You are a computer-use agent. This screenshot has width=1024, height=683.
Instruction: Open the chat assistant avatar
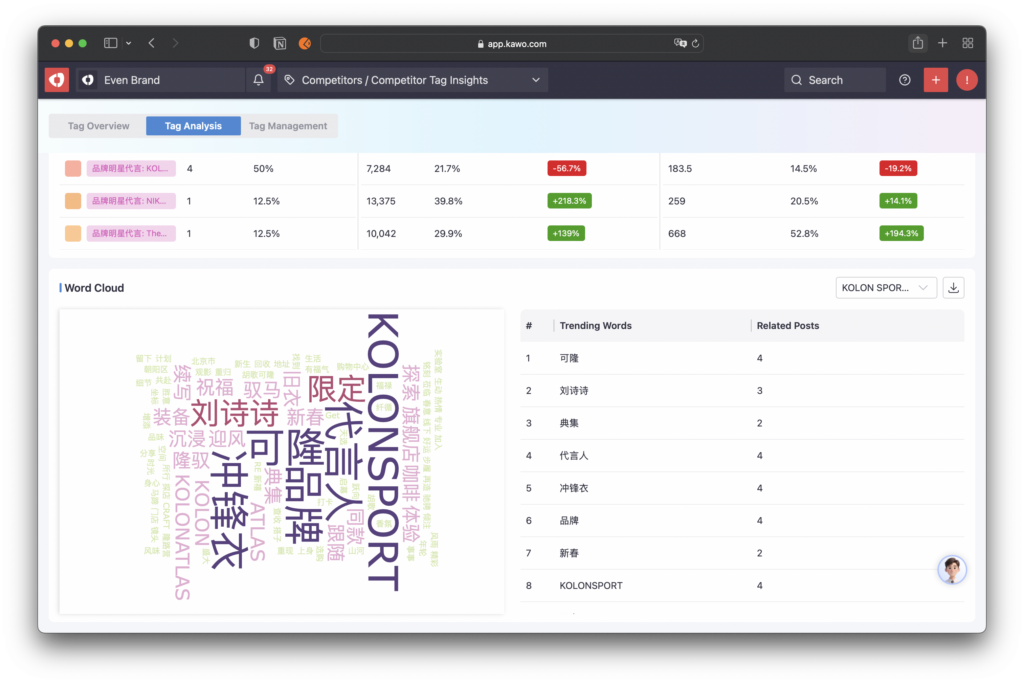[x=951, y=570]
